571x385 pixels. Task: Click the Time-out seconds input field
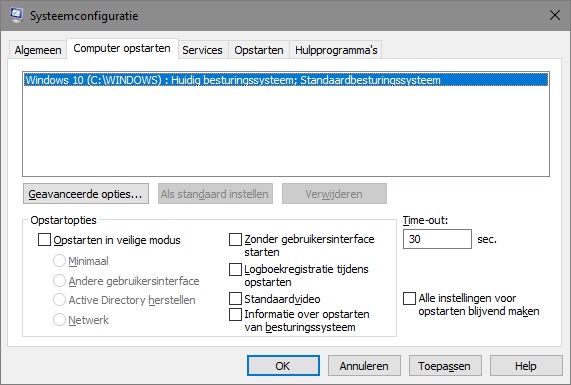click(x=437, y=239)
